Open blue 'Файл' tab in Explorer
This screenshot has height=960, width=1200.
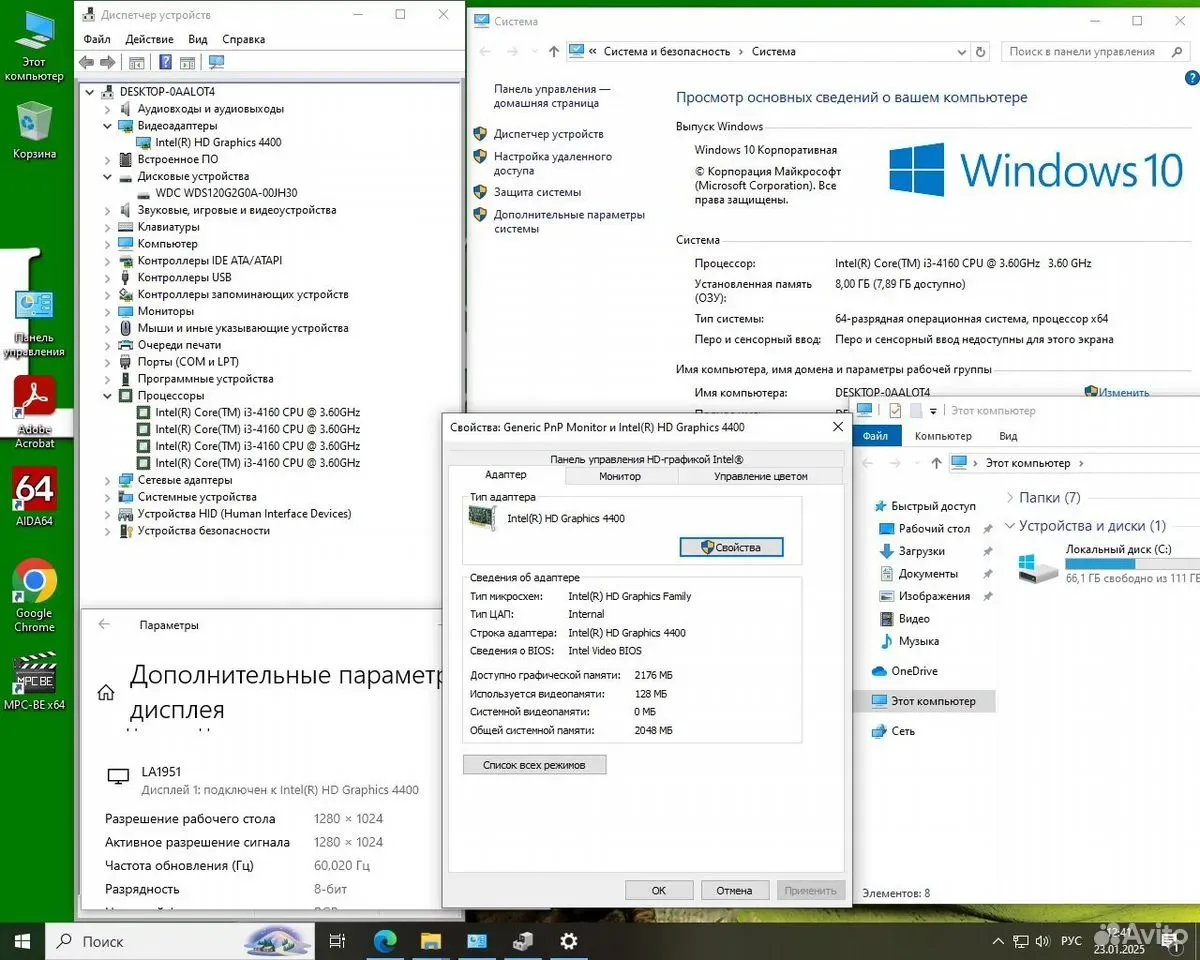(x=875, y=436)
